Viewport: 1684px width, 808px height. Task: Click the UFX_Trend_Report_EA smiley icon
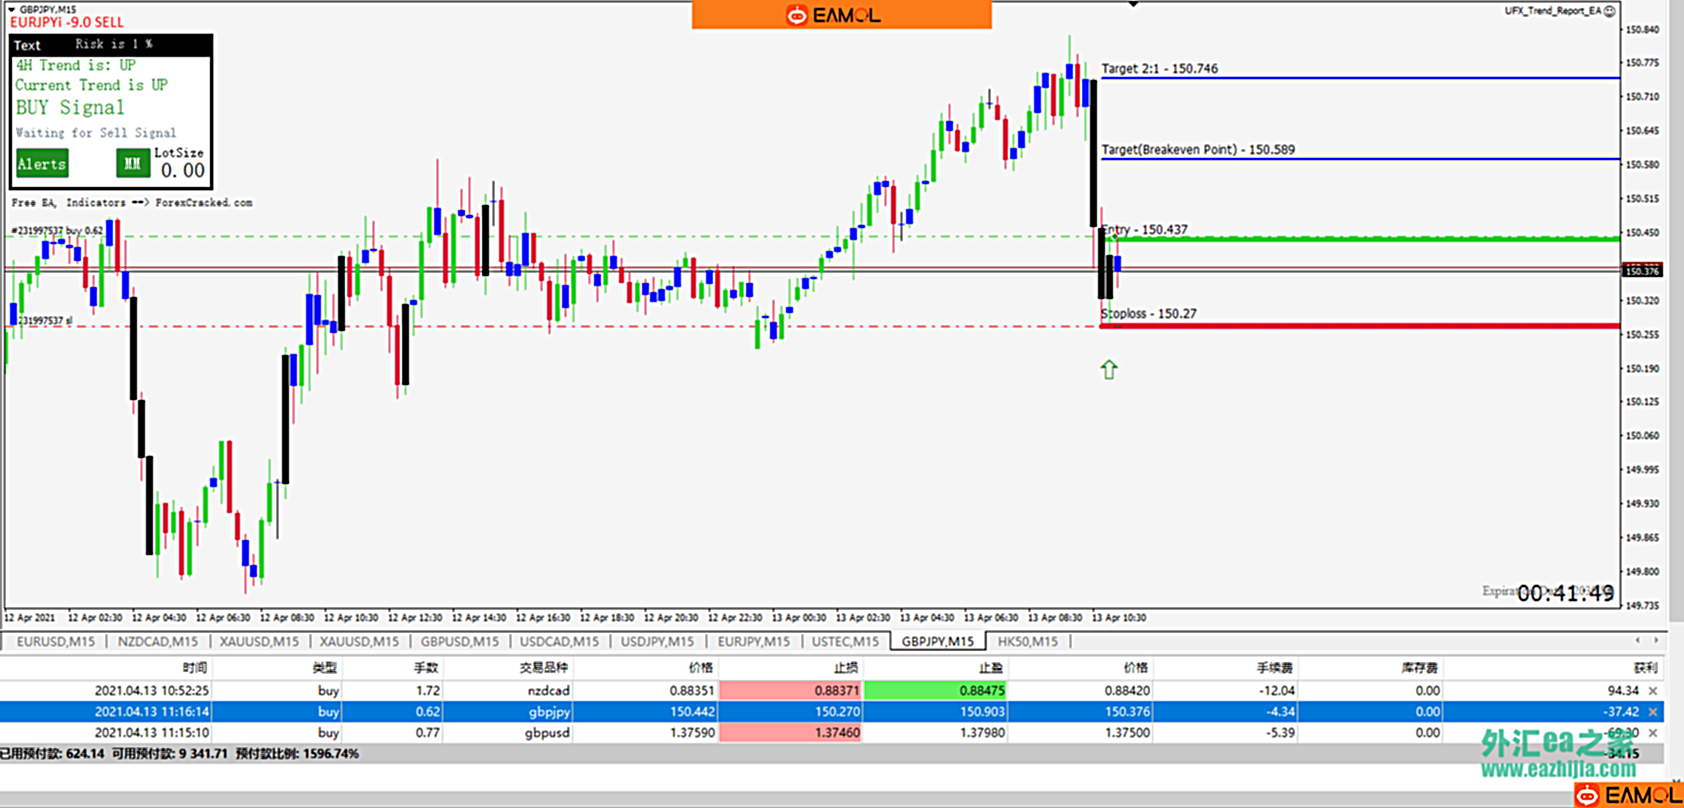tap(1609, 11)
